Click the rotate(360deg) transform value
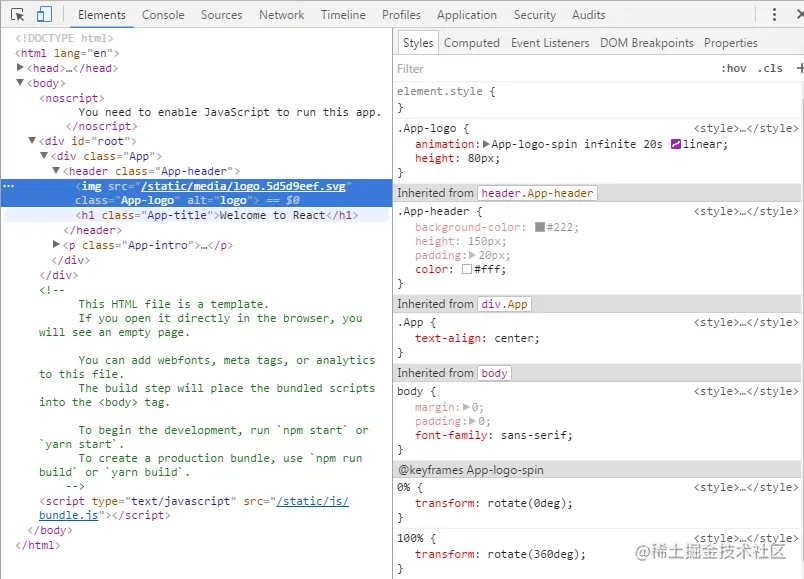Image resolution: width=804 pixels, height=579 pixels. click(x=533, y=554)
